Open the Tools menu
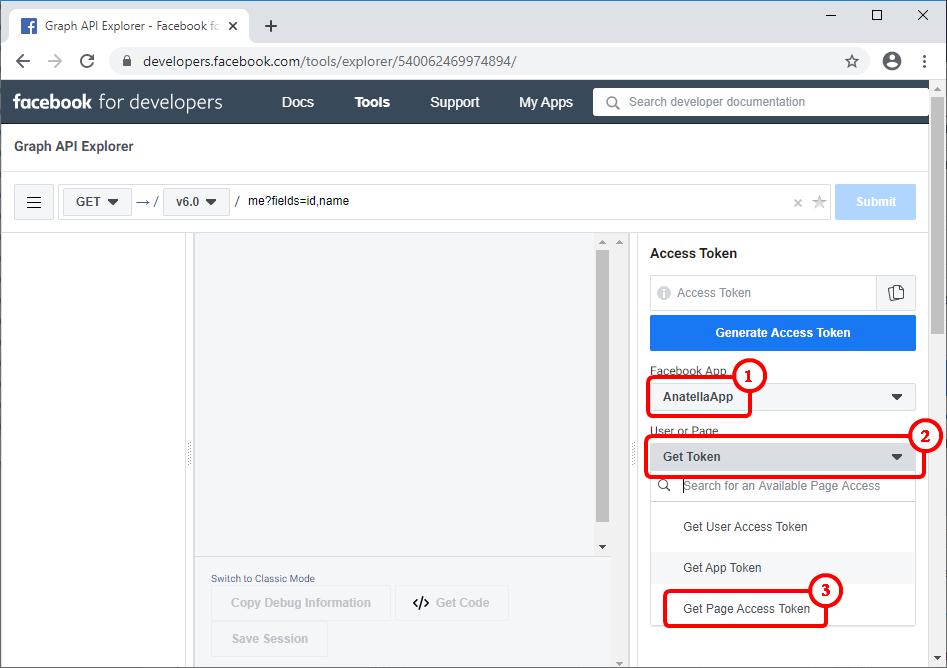 point(372,102)
